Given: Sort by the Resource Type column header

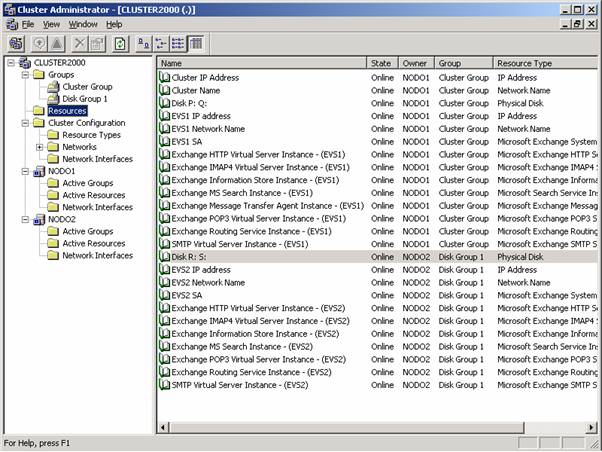Looking at the screenshot, I should click(x=545, y=63).
